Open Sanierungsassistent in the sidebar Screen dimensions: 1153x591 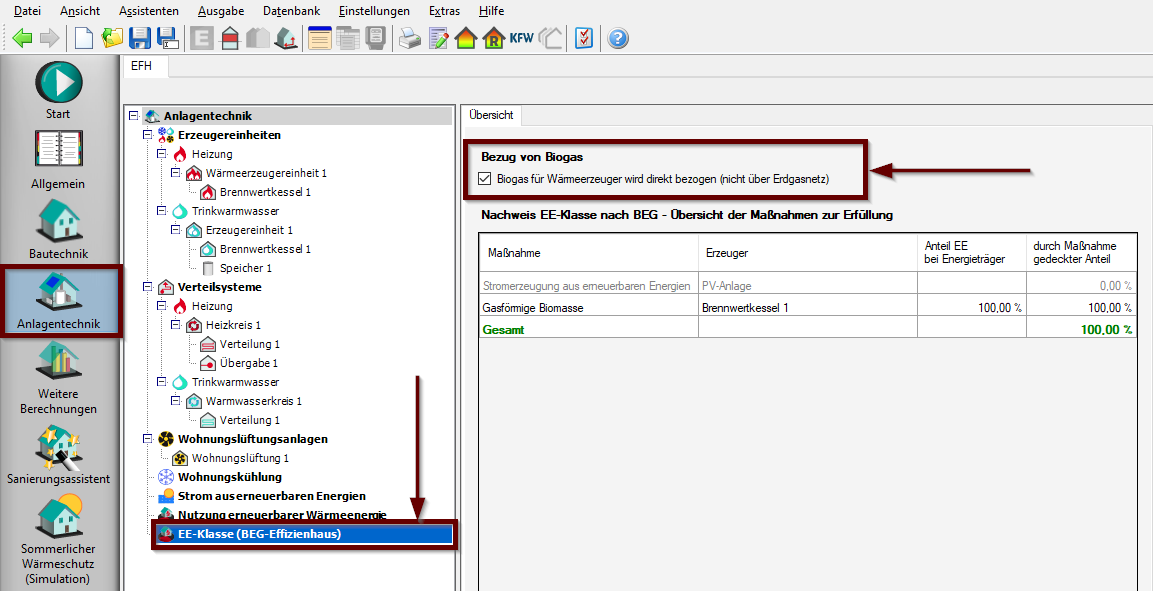(59, 456)
